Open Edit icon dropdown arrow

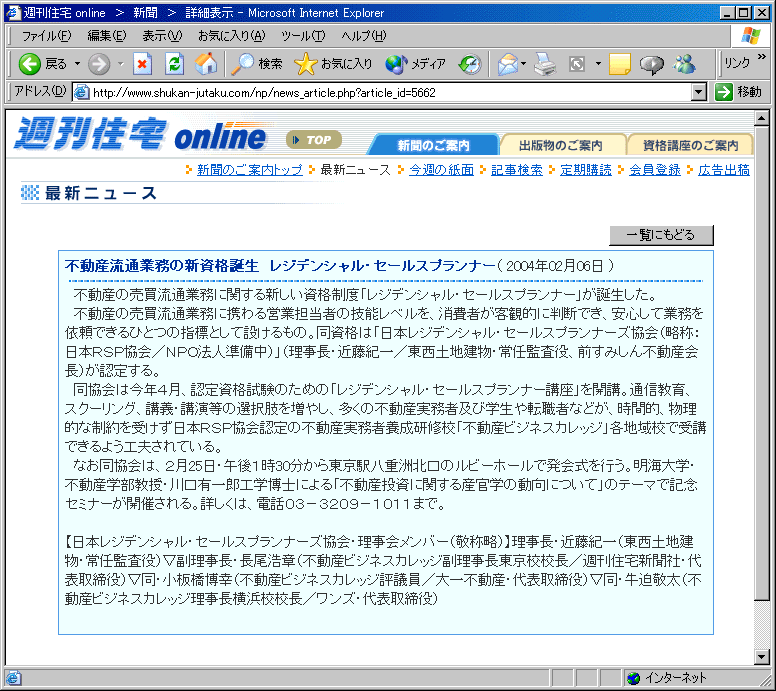coord(598,64)
